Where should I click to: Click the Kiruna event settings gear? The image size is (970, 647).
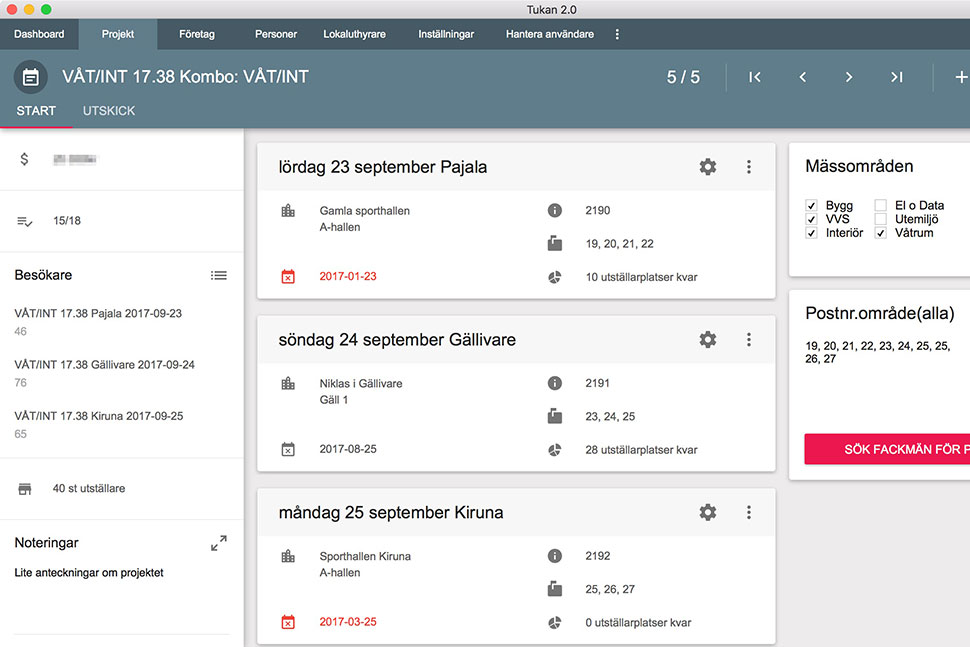(x=708, y=513)
